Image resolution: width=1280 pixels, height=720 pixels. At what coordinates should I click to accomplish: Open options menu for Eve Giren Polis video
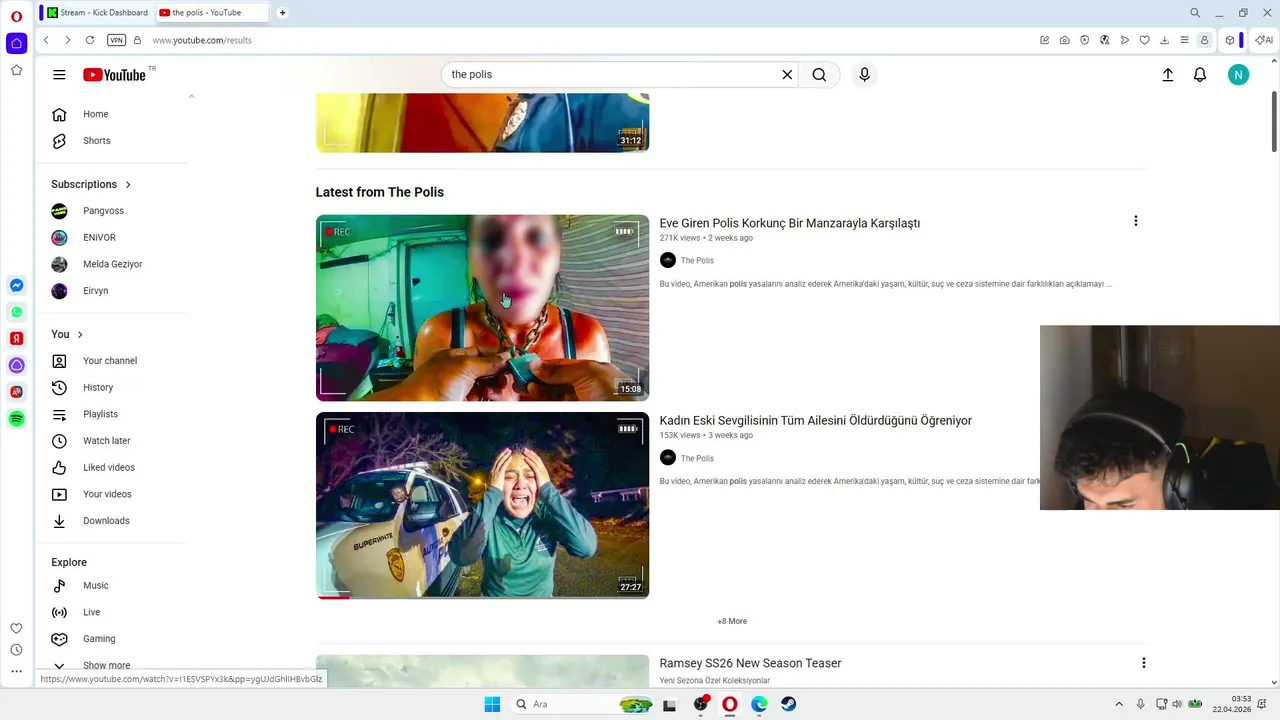(x=1135, y=221)
